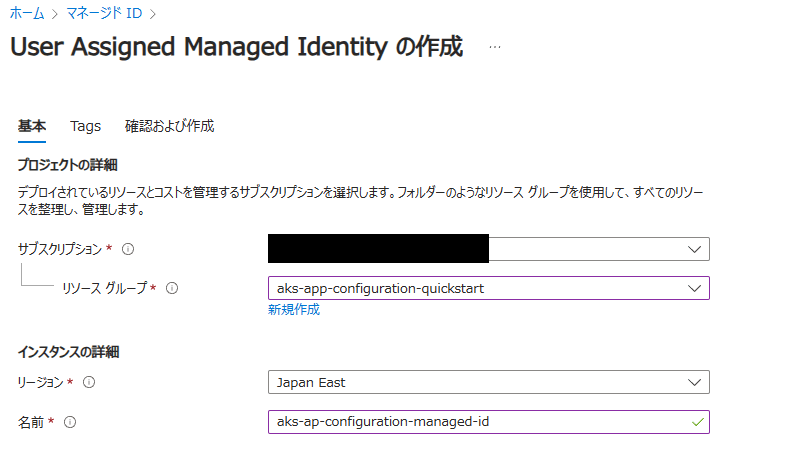
Task: Click the green validation checkmark in name field
Action: point(698,422)
